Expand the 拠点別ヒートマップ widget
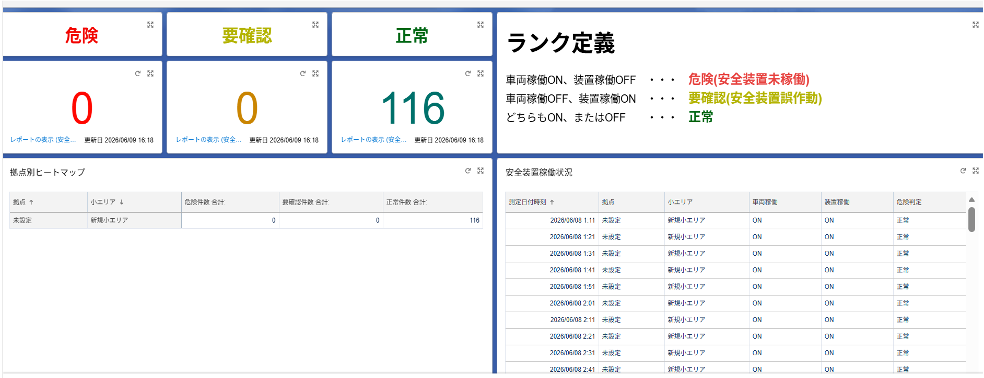Image resolution: width=984 pixels, height=378 pixels. pyautogui.click(x=480, y=170)
